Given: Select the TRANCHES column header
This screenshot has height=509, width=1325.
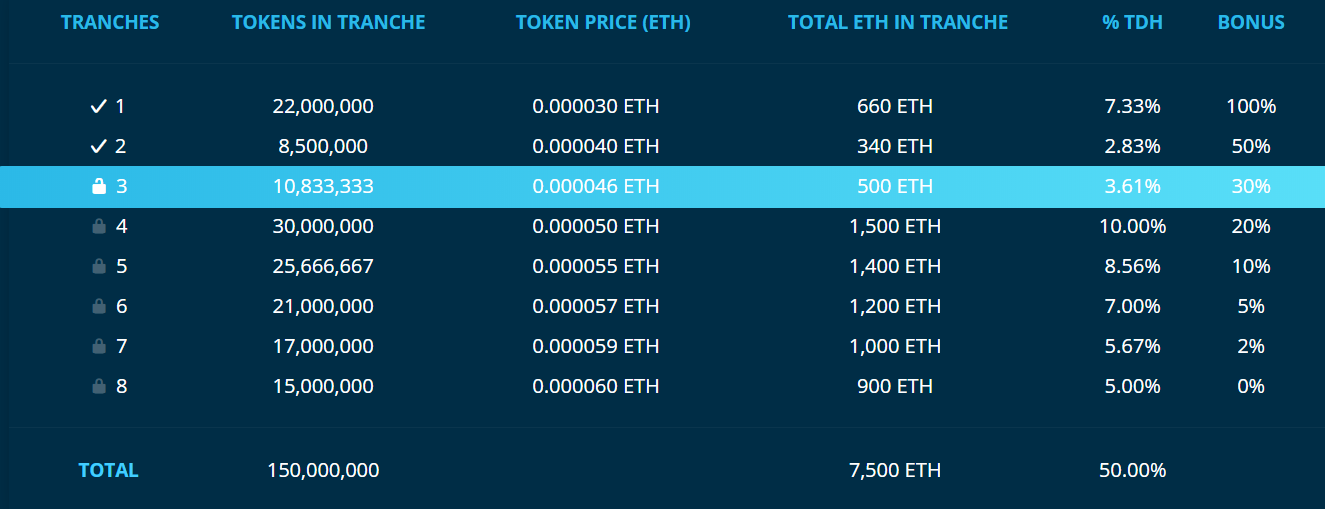Looking at the screenshot, I should pos(109,22).
